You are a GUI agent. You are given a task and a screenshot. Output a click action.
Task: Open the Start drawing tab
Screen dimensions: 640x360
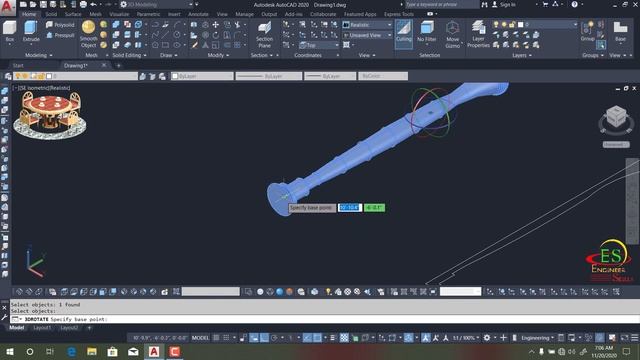18,65
